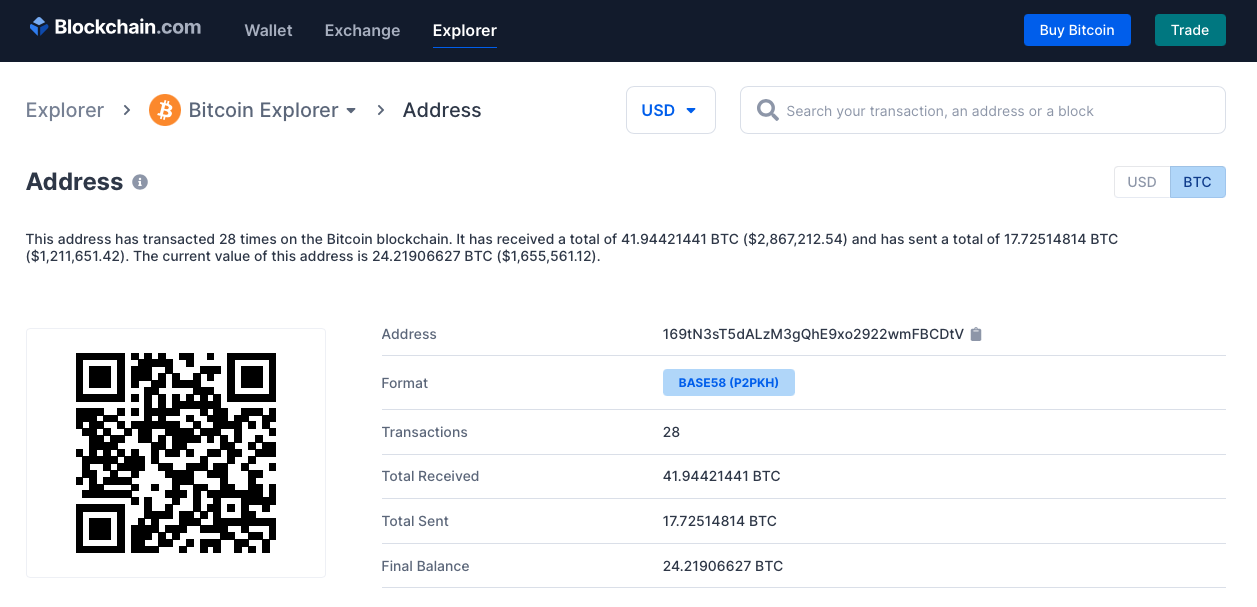The height and width of the screenshot is (607, 1257).
Task: Click the address summary description paragraph
Action: [x=572, y=248]
